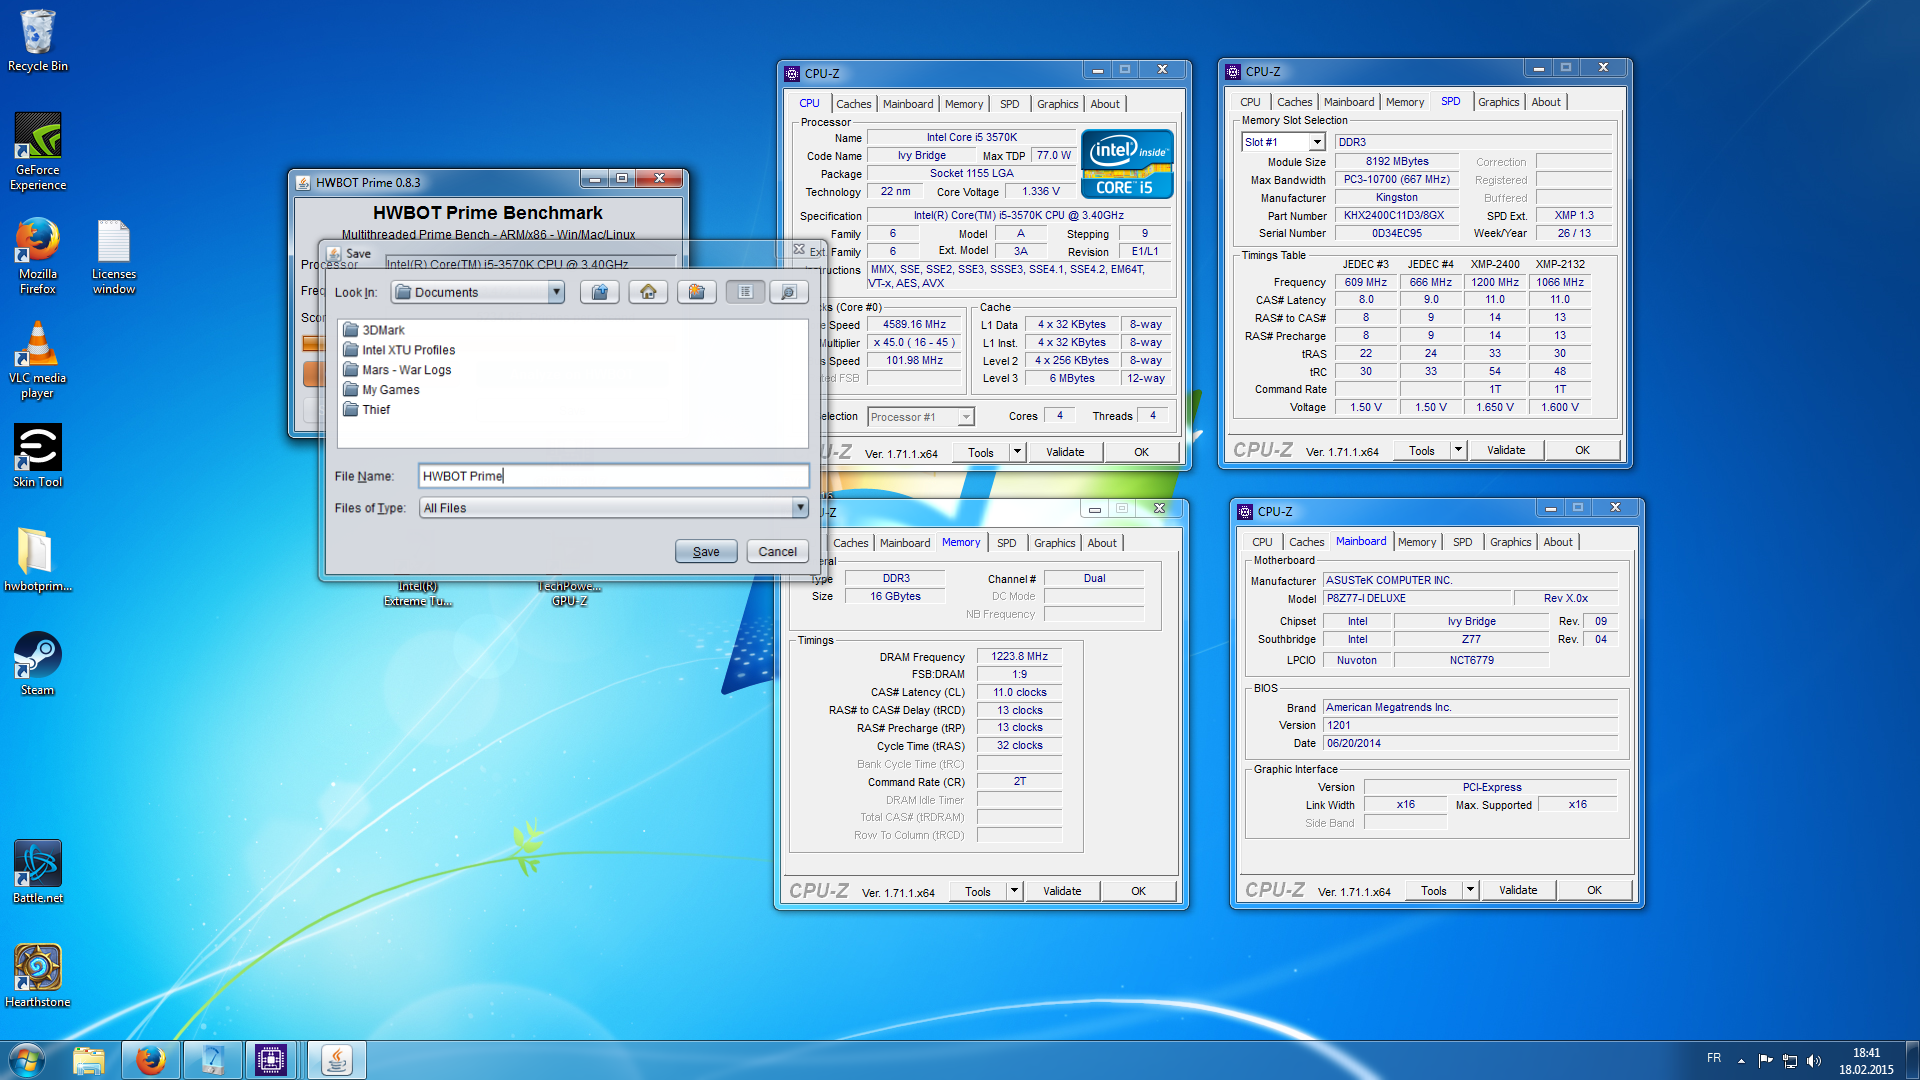Launch GeForce Experience from desktop

click(x=38, y=150)
